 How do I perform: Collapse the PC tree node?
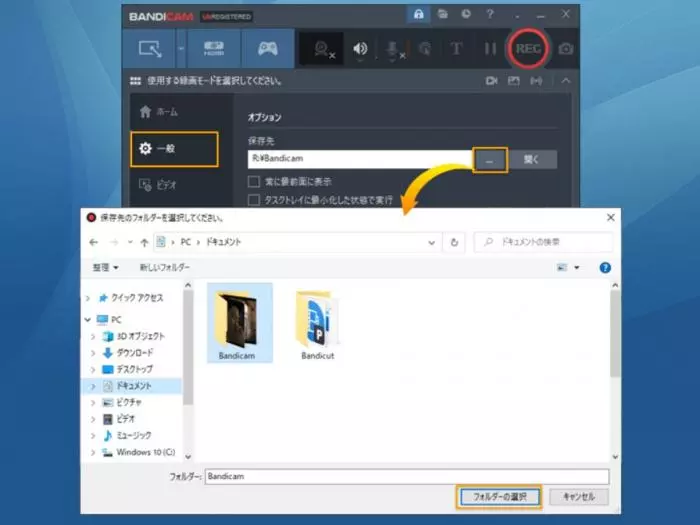coord(88,320)
